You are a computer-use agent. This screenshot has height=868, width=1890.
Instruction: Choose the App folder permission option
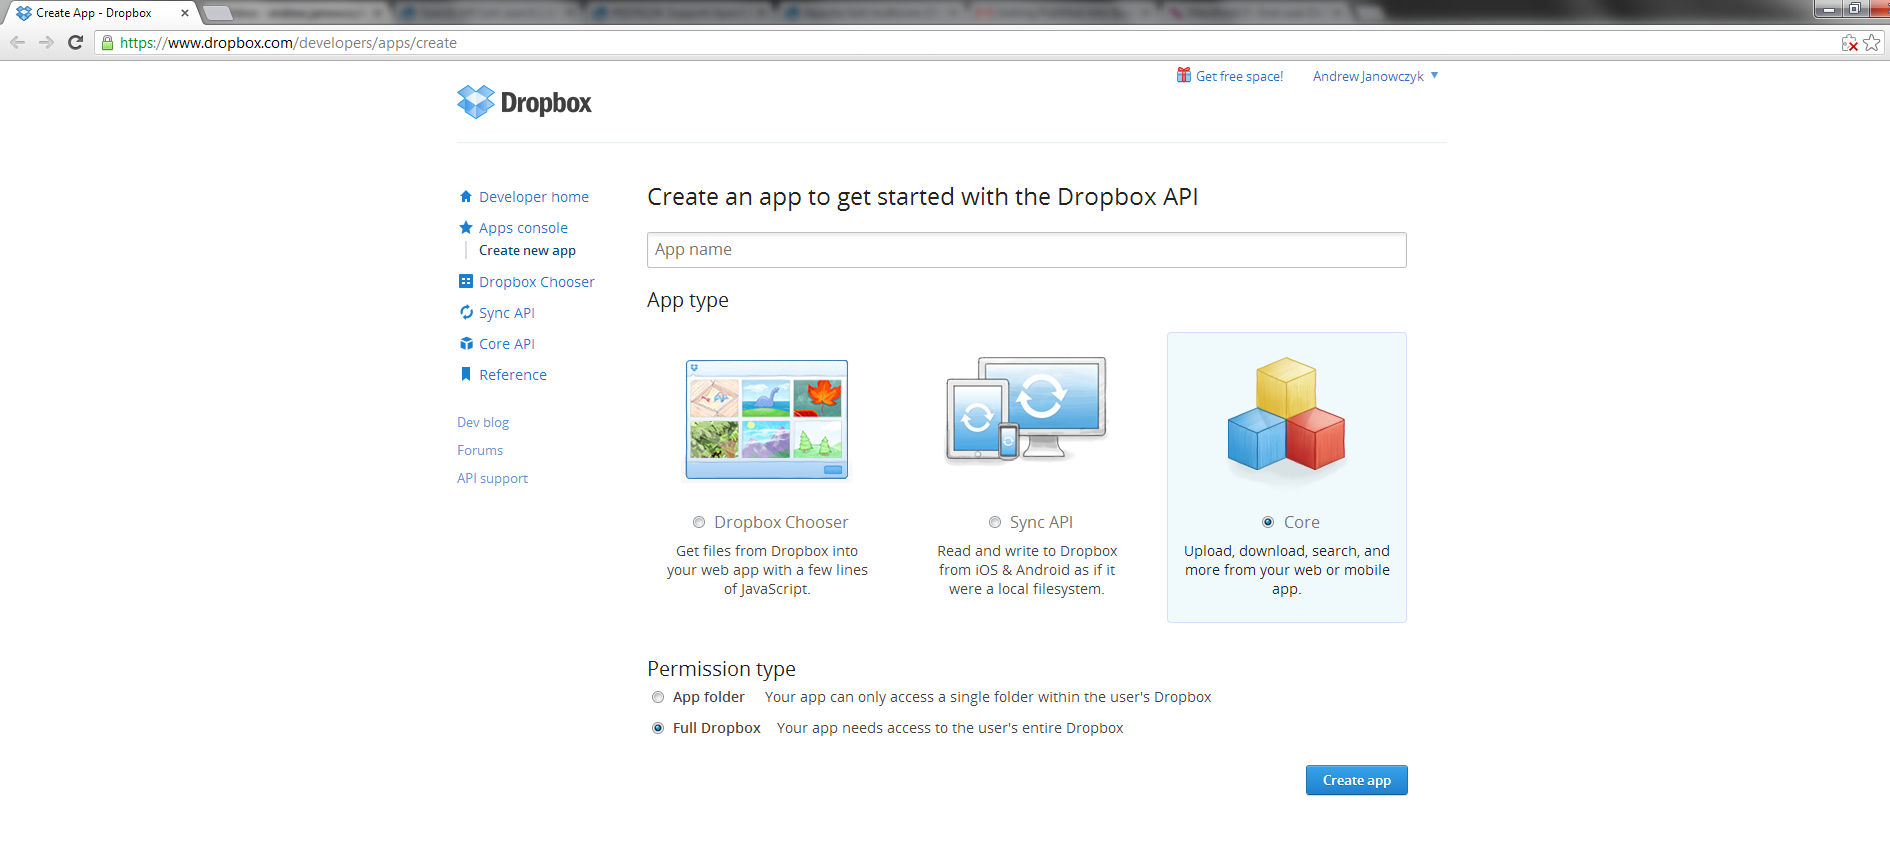[x=658, y=698]
